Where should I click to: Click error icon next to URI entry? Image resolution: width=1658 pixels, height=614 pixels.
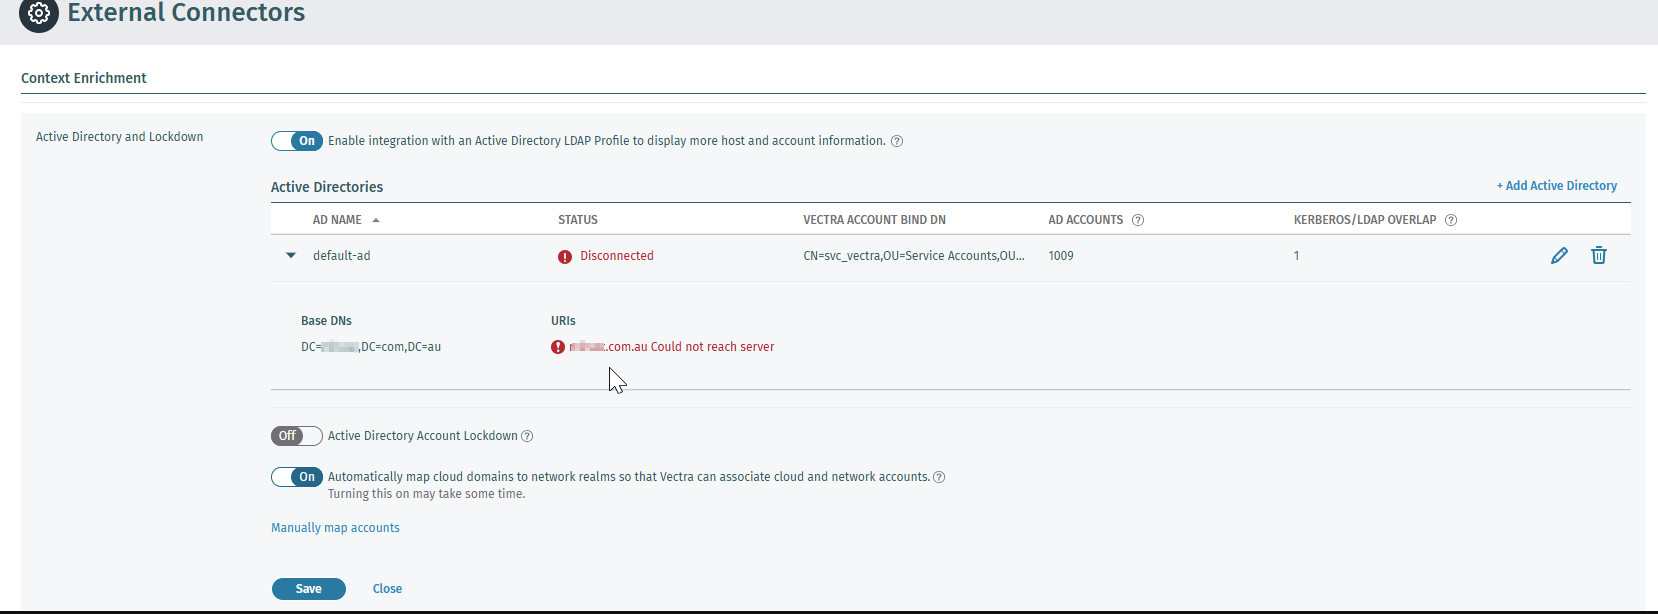(558, 347)
